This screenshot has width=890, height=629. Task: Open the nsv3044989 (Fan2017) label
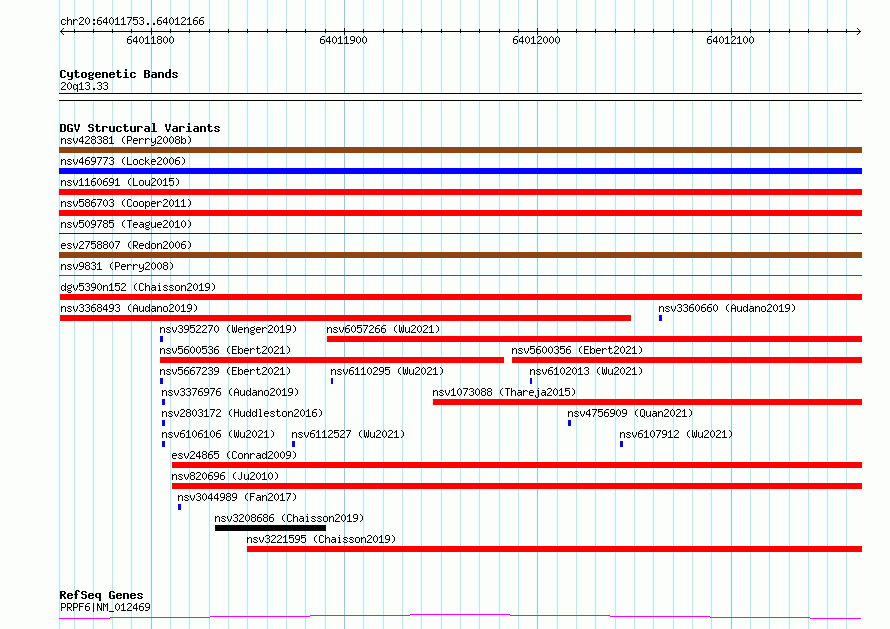pyautogui.click(x=237, y=497)
